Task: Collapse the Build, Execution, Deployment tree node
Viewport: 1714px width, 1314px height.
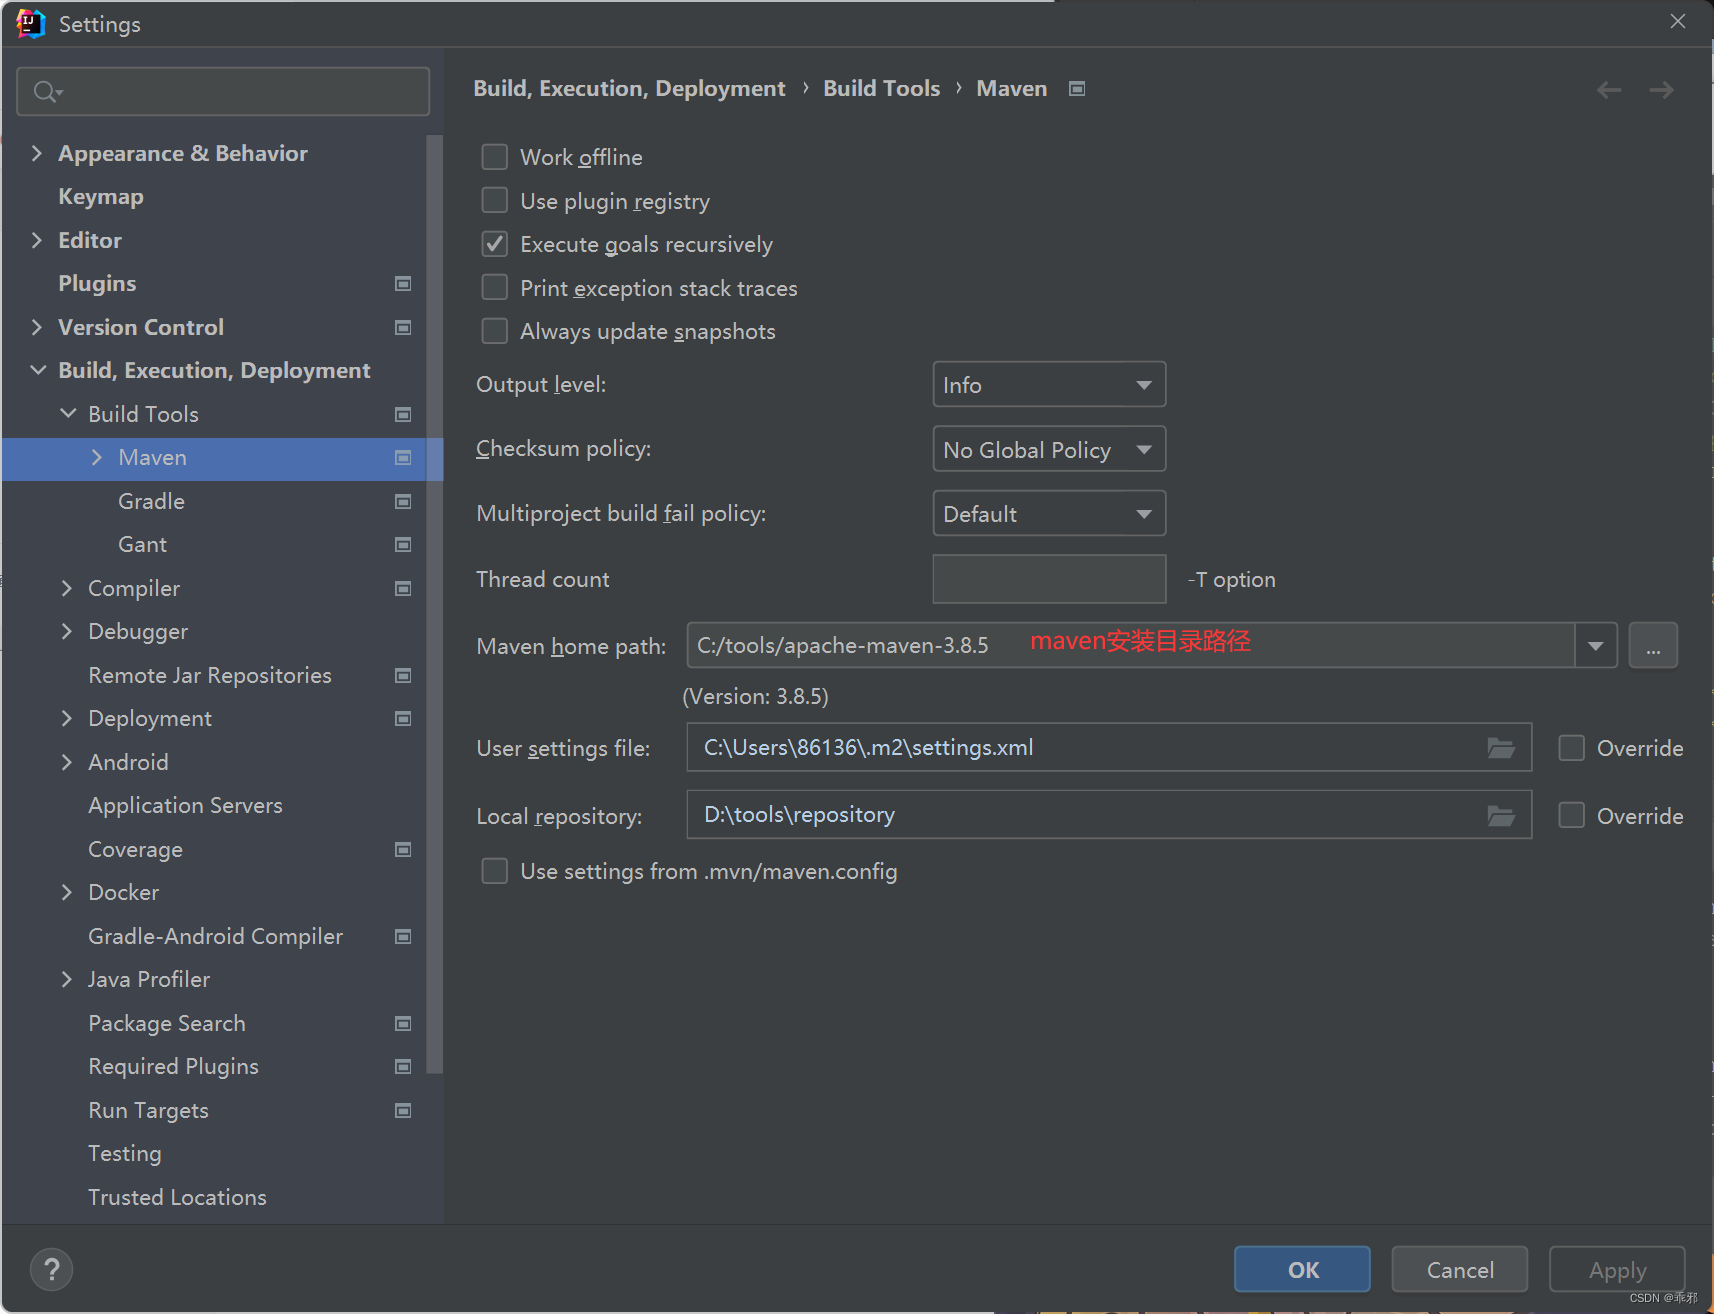Action: click(38, 370)
